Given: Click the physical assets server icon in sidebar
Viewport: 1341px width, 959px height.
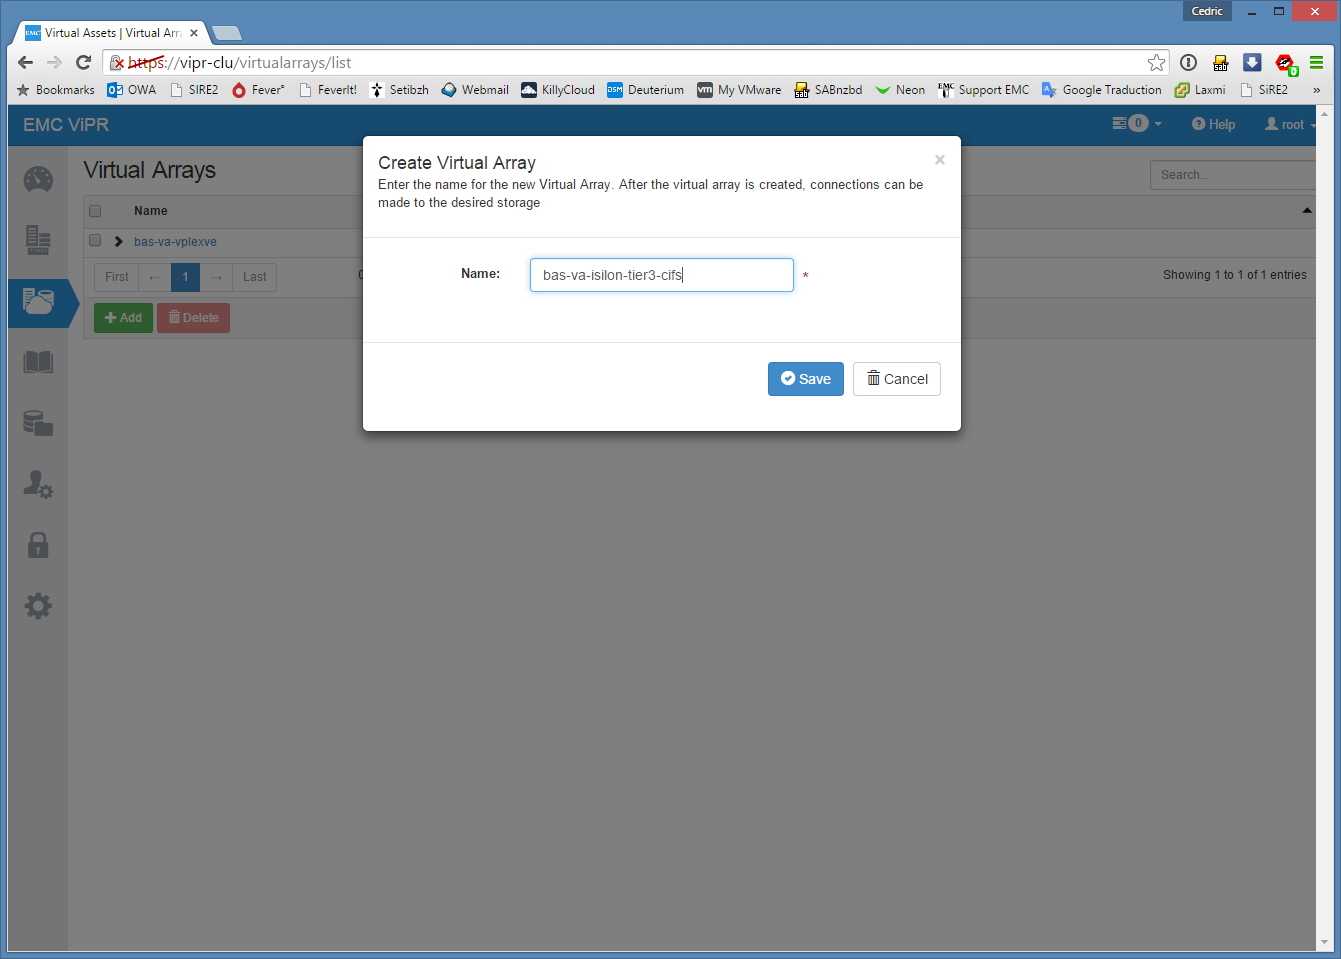Looking at the screenshot, I should (38, 240).
